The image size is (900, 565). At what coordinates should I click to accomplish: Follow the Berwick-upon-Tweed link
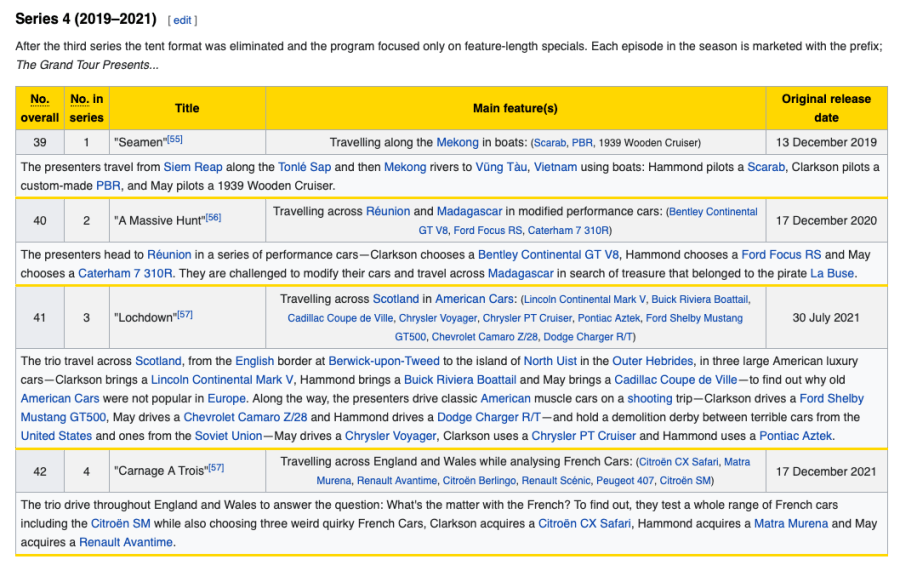(x=383, y=361)
